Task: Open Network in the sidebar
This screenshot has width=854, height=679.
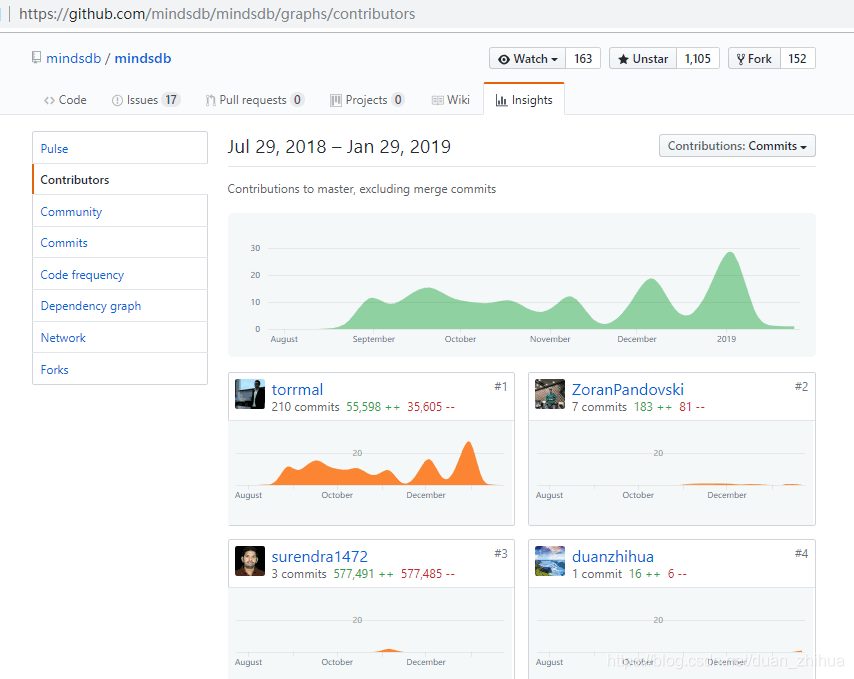Action: (120, 338)
